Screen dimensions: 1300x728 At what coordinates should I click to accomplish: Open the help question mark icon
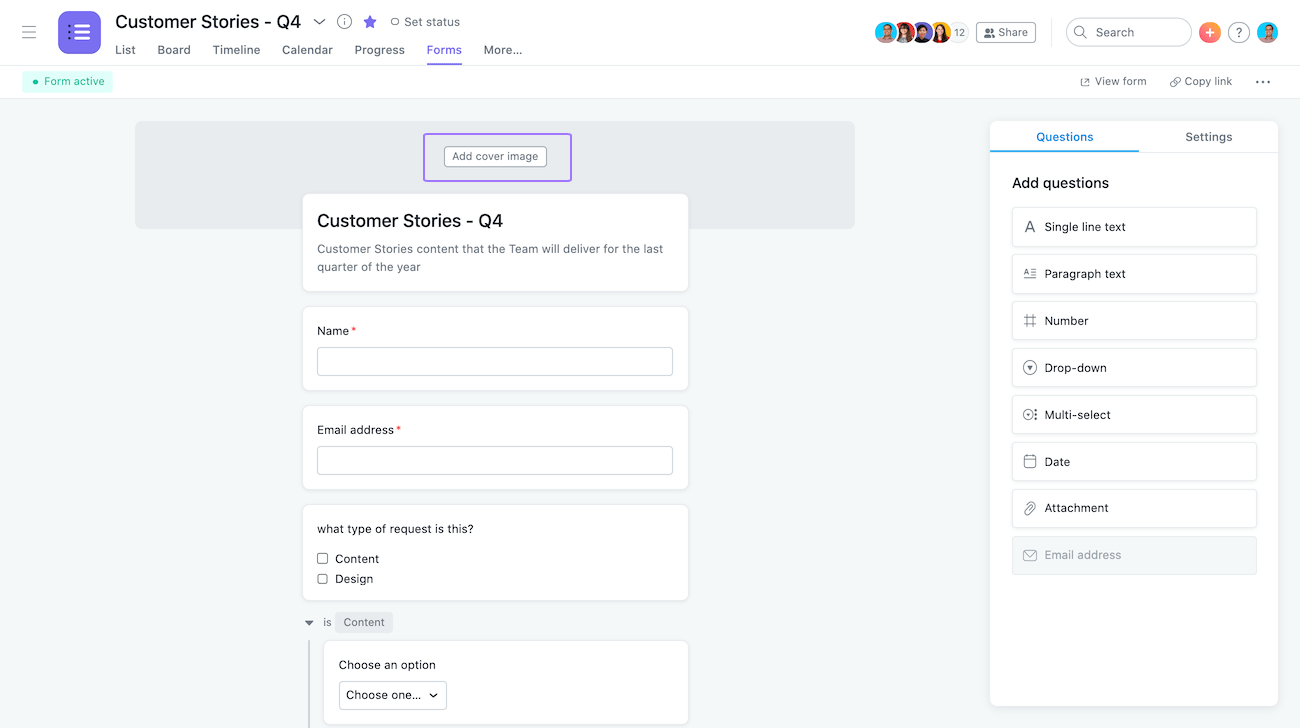tap(1238, 32)
